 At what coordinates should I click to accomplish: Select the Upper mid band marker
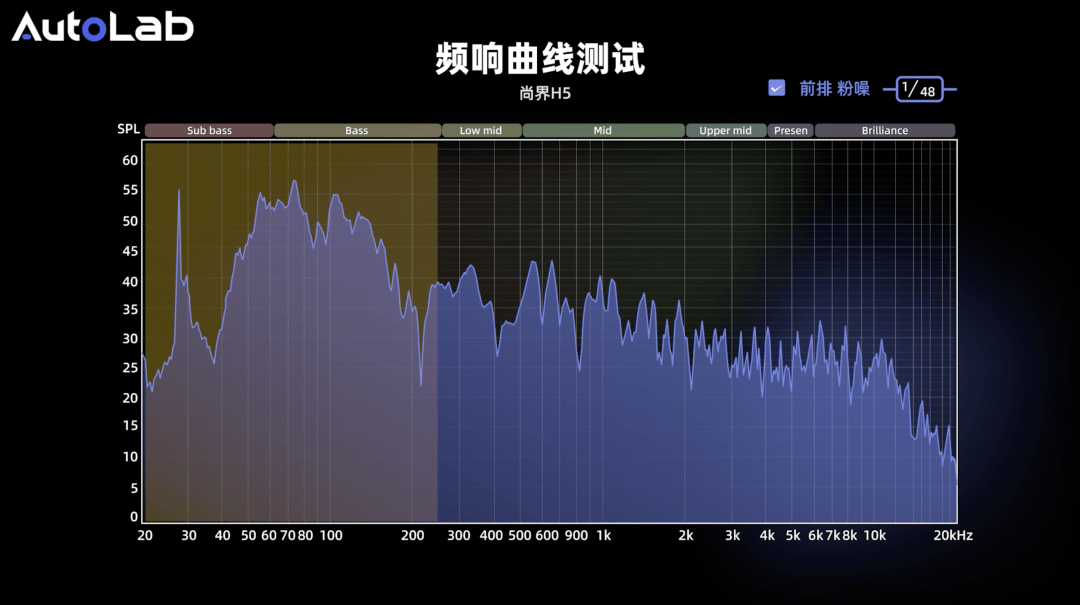(x=726, y=129)
